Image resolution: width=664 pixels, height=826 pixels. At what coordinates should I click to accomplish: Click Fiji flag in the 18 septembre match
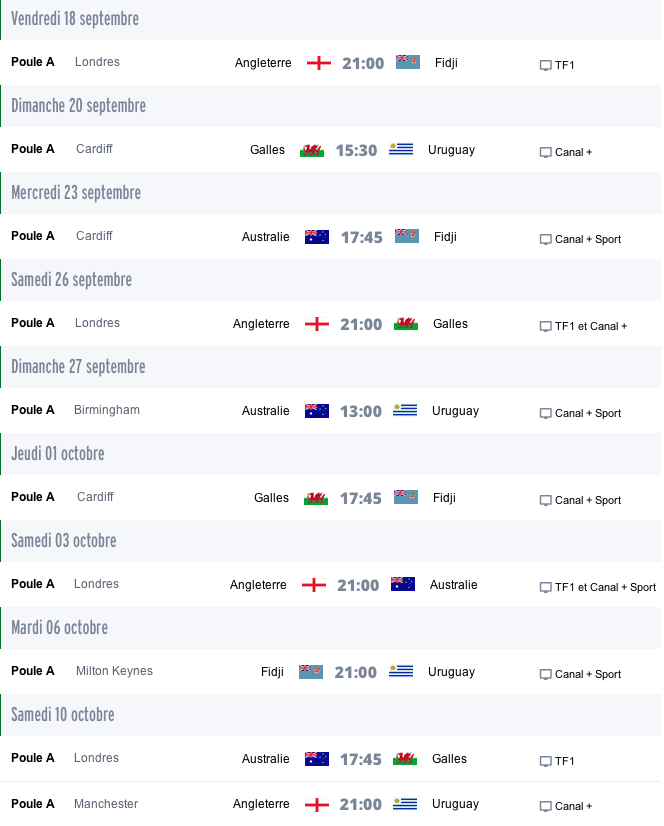tap(408, 63)
